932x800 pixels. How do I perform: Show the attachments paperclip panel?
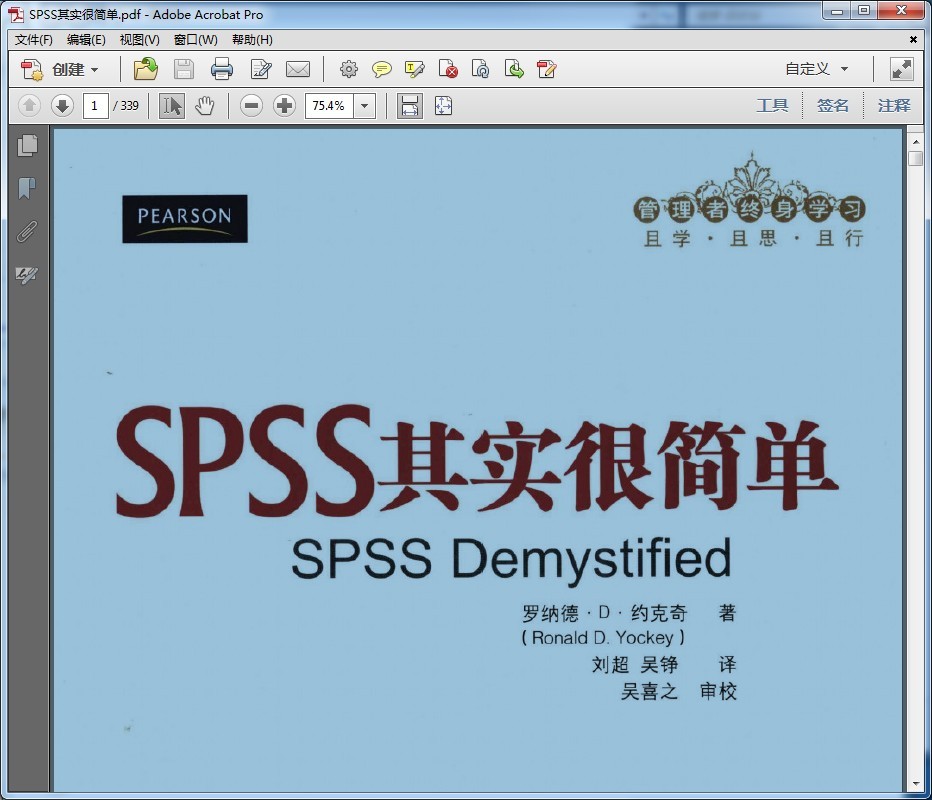[x=27, y=232]
